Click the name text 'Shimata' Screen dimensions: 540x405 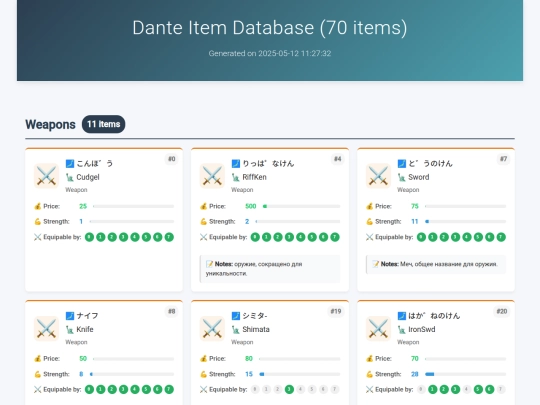[256, 329]
